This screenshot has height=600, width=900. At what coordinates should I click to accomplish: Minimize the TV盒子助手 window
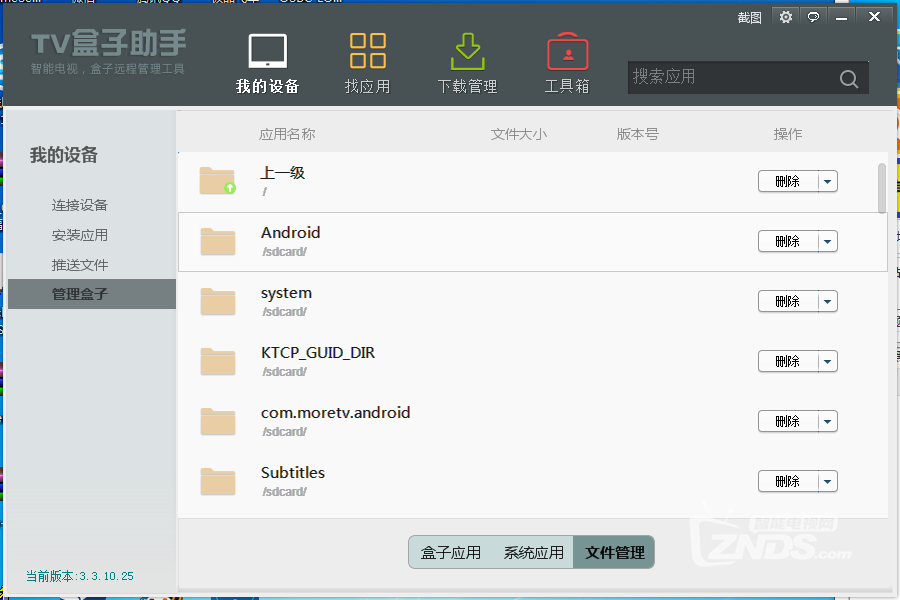point(841,17)
